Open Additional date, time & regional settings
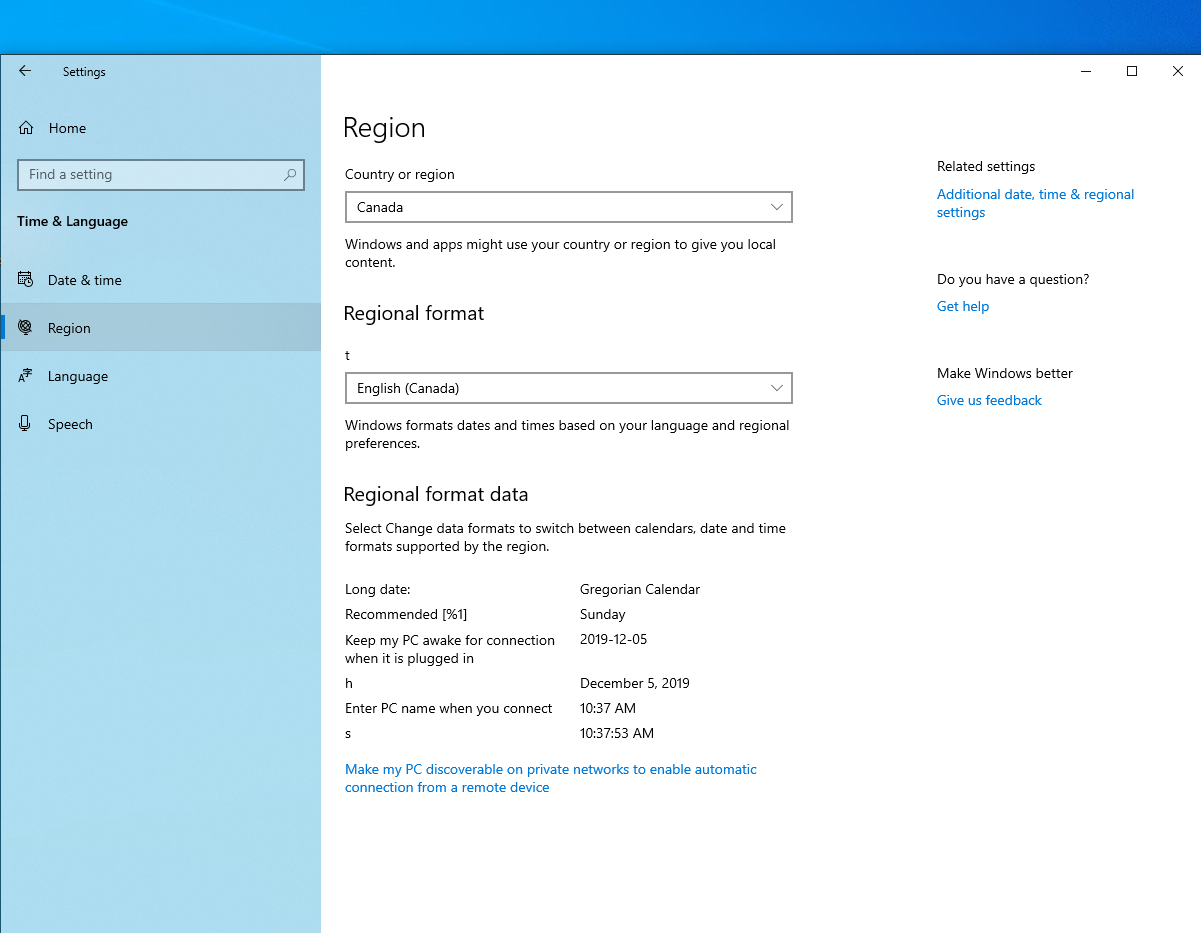Image resolution: width=1201 pixels, height=933 pixels. tap(1035, 203)
